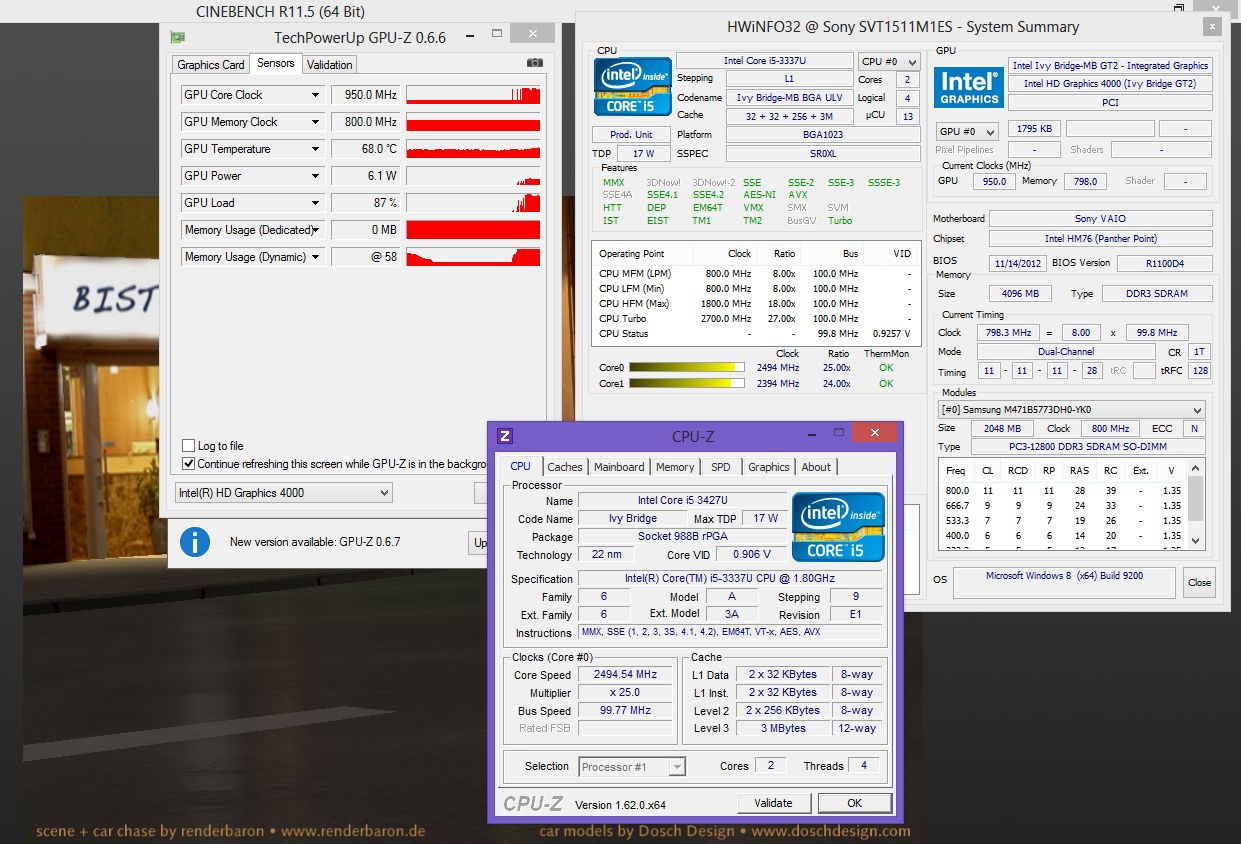1241x844 pixels.
Task: Click the OK button in CPU-Z
Action: pyautogui.click(x=855, y=803)
